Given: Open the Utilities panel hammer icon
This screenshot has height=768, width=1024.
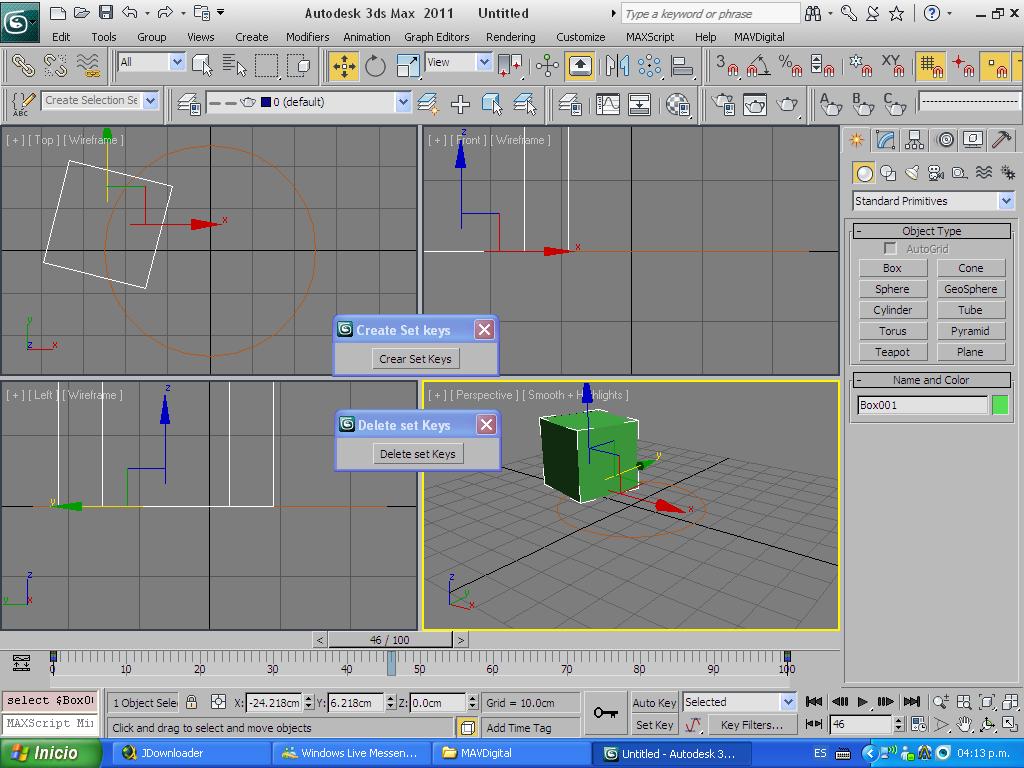Looking at the screenshot, I should click(1001, 140).
